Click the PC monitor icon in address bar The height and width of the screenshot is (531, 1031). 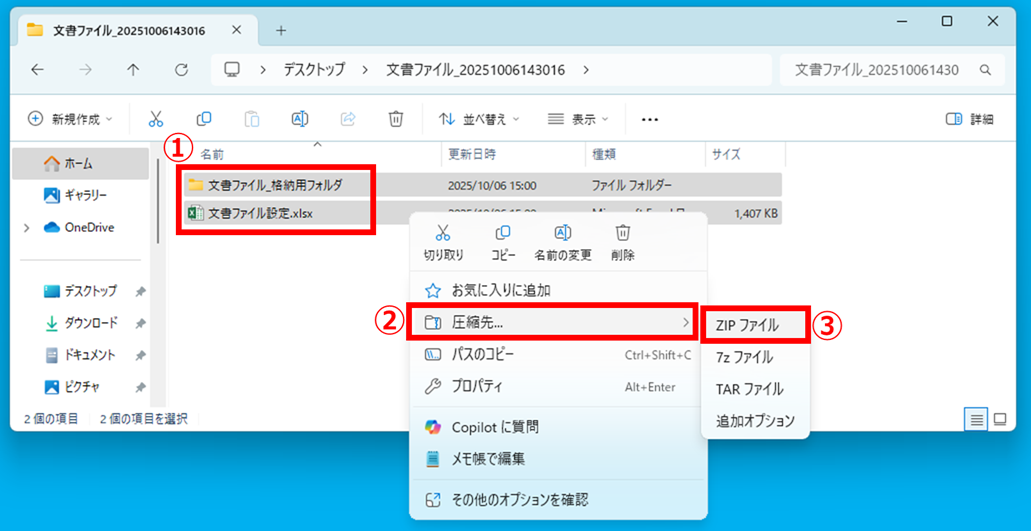(231, 70)
